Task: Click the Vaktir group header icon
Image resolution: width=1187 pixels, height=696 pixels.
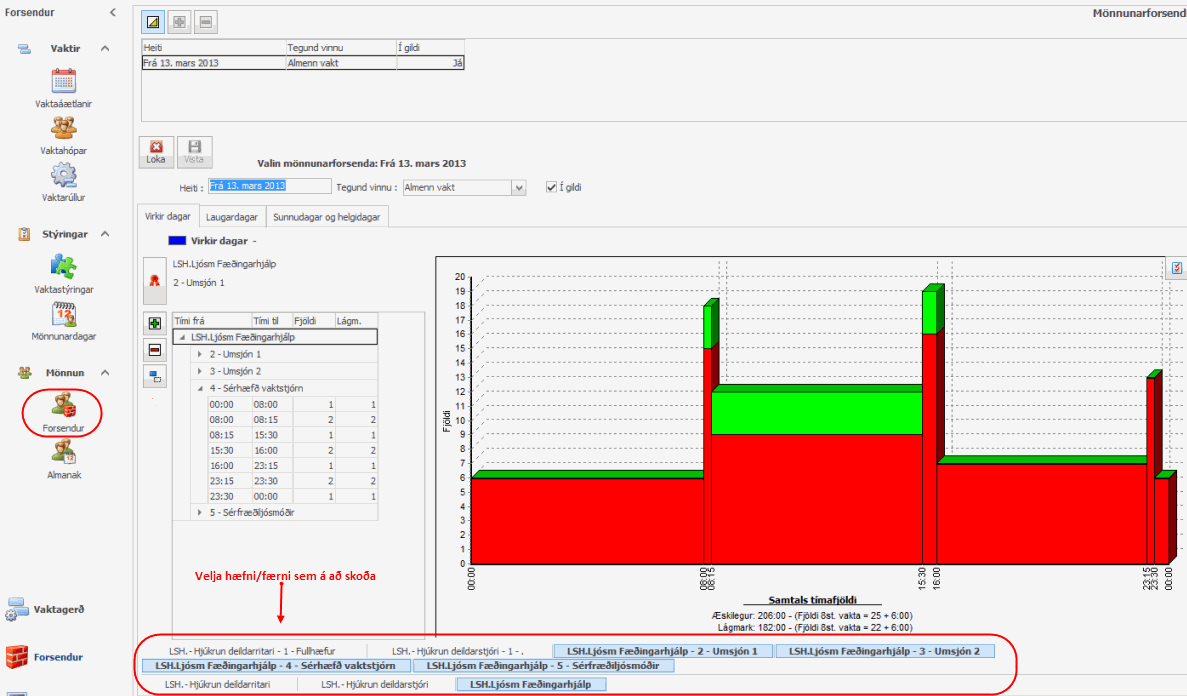Action: [24, 48]
